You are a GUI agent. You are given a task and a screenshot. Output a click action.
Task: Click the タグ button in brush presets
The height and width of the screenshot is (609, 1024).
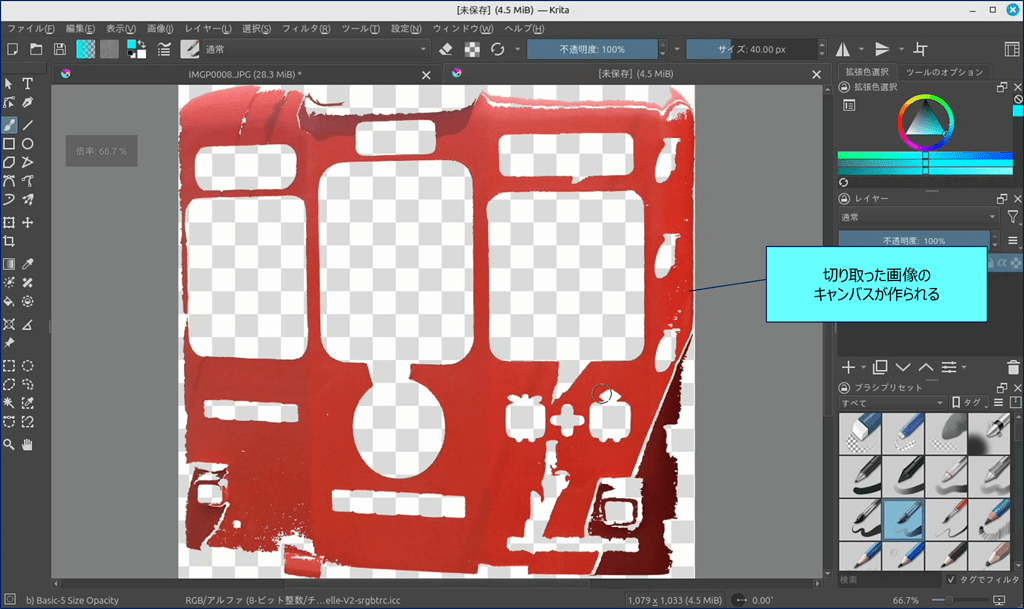(x=968, y=403)
